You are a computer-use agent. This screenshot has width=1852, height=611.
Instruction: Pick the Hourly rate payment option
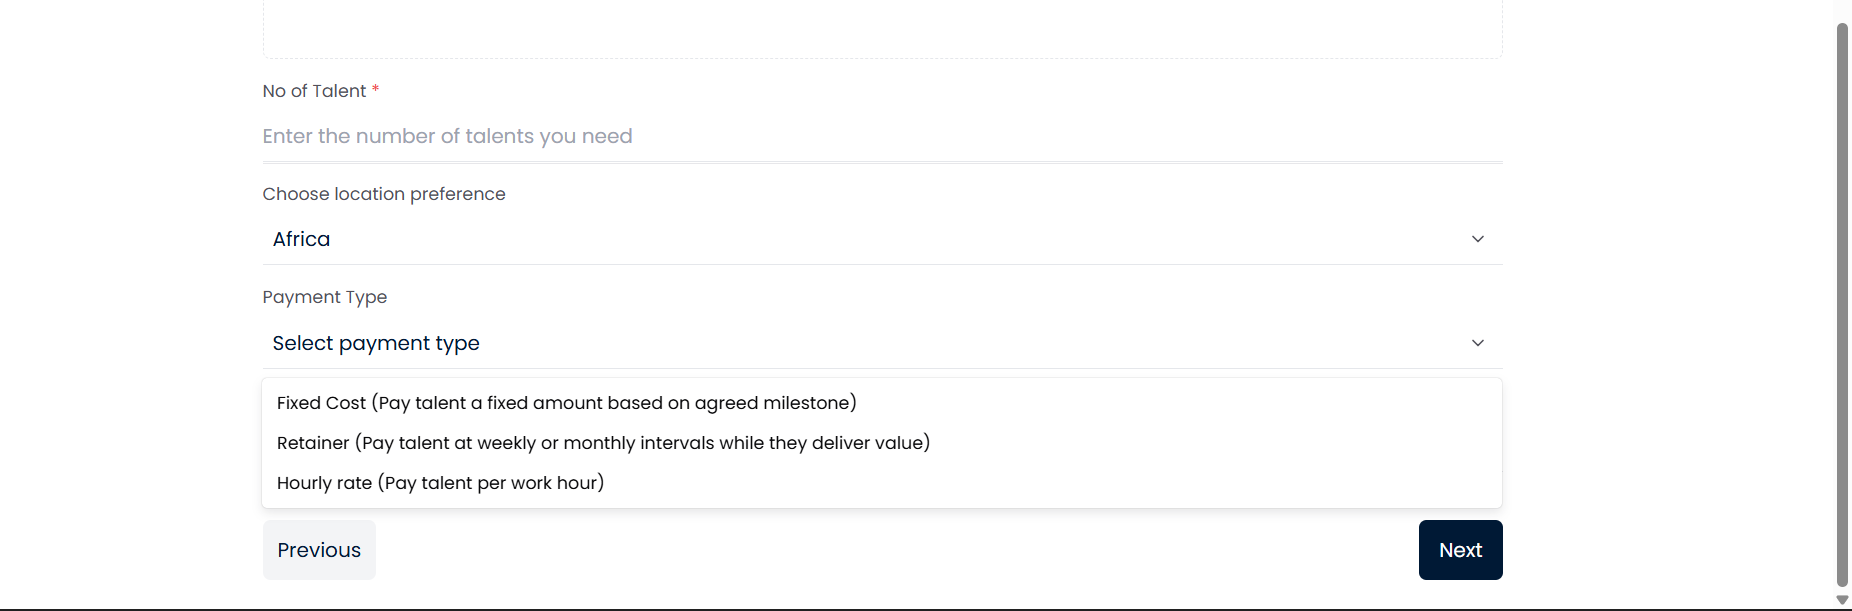[x=440, y=483]
